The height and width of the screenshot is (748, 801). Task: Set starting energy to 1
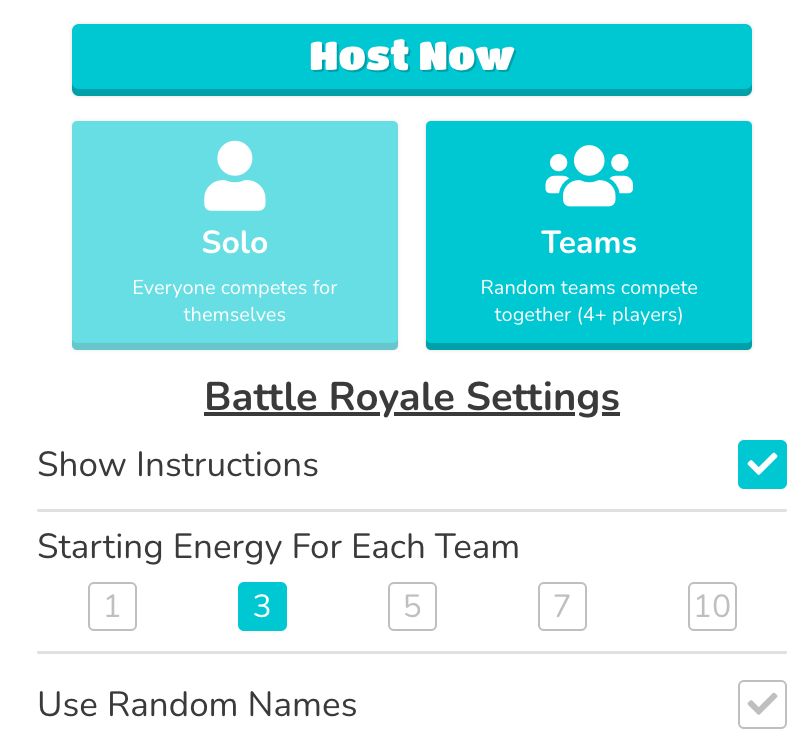(112, 607)
